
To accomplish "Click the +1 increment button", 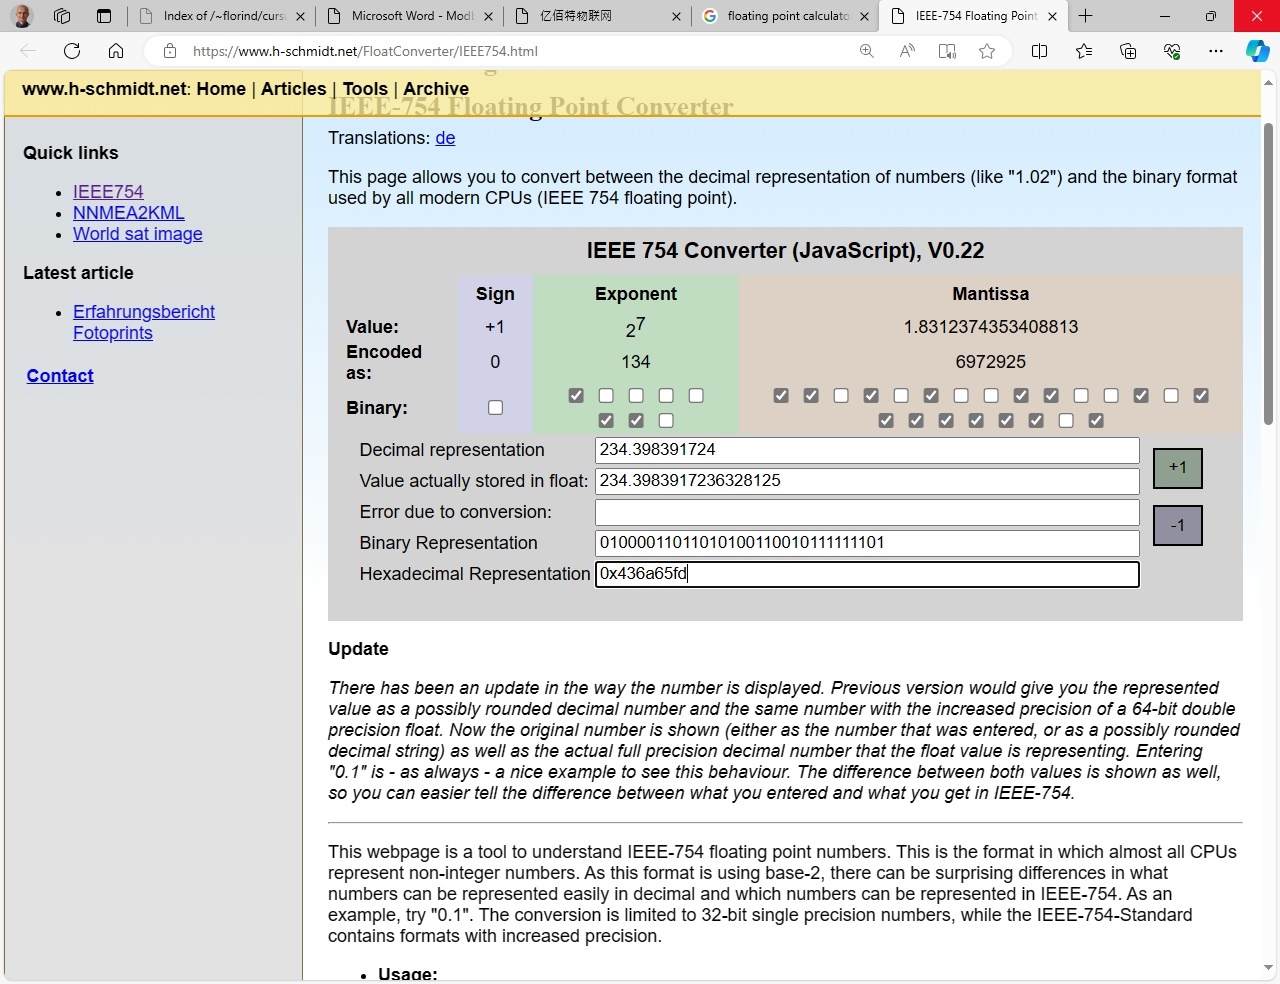I will click(1178, 468).
